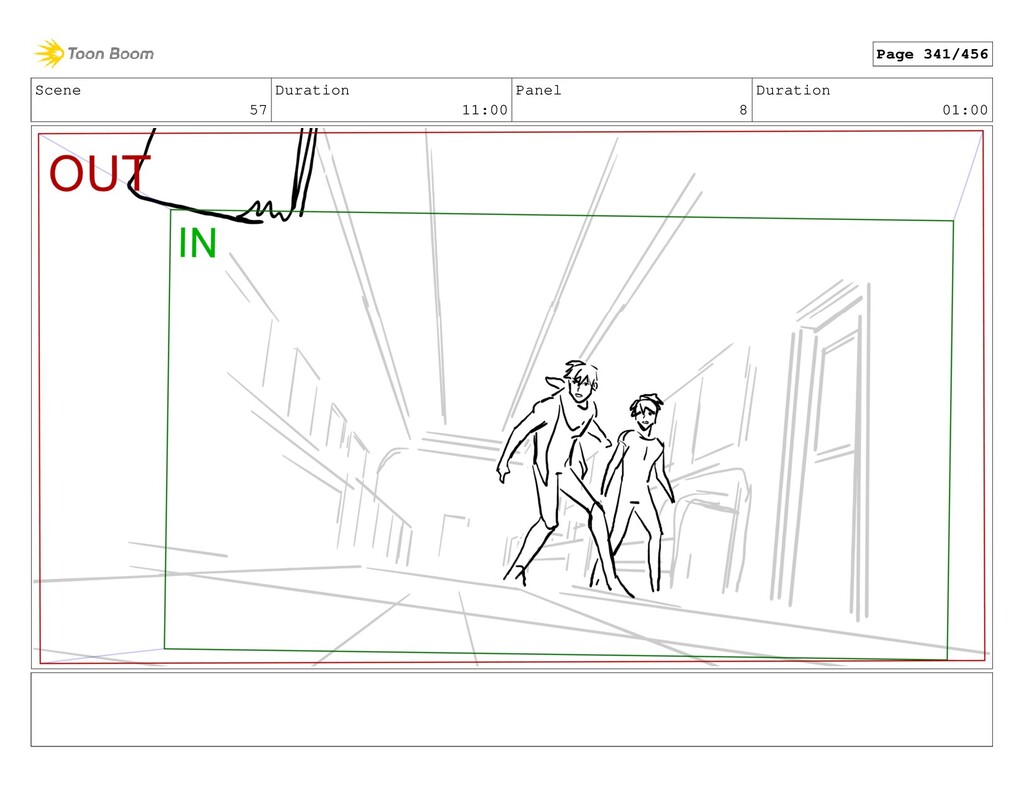
Task: Click the empty notes box below storyboard
Action: pos(511,709)
